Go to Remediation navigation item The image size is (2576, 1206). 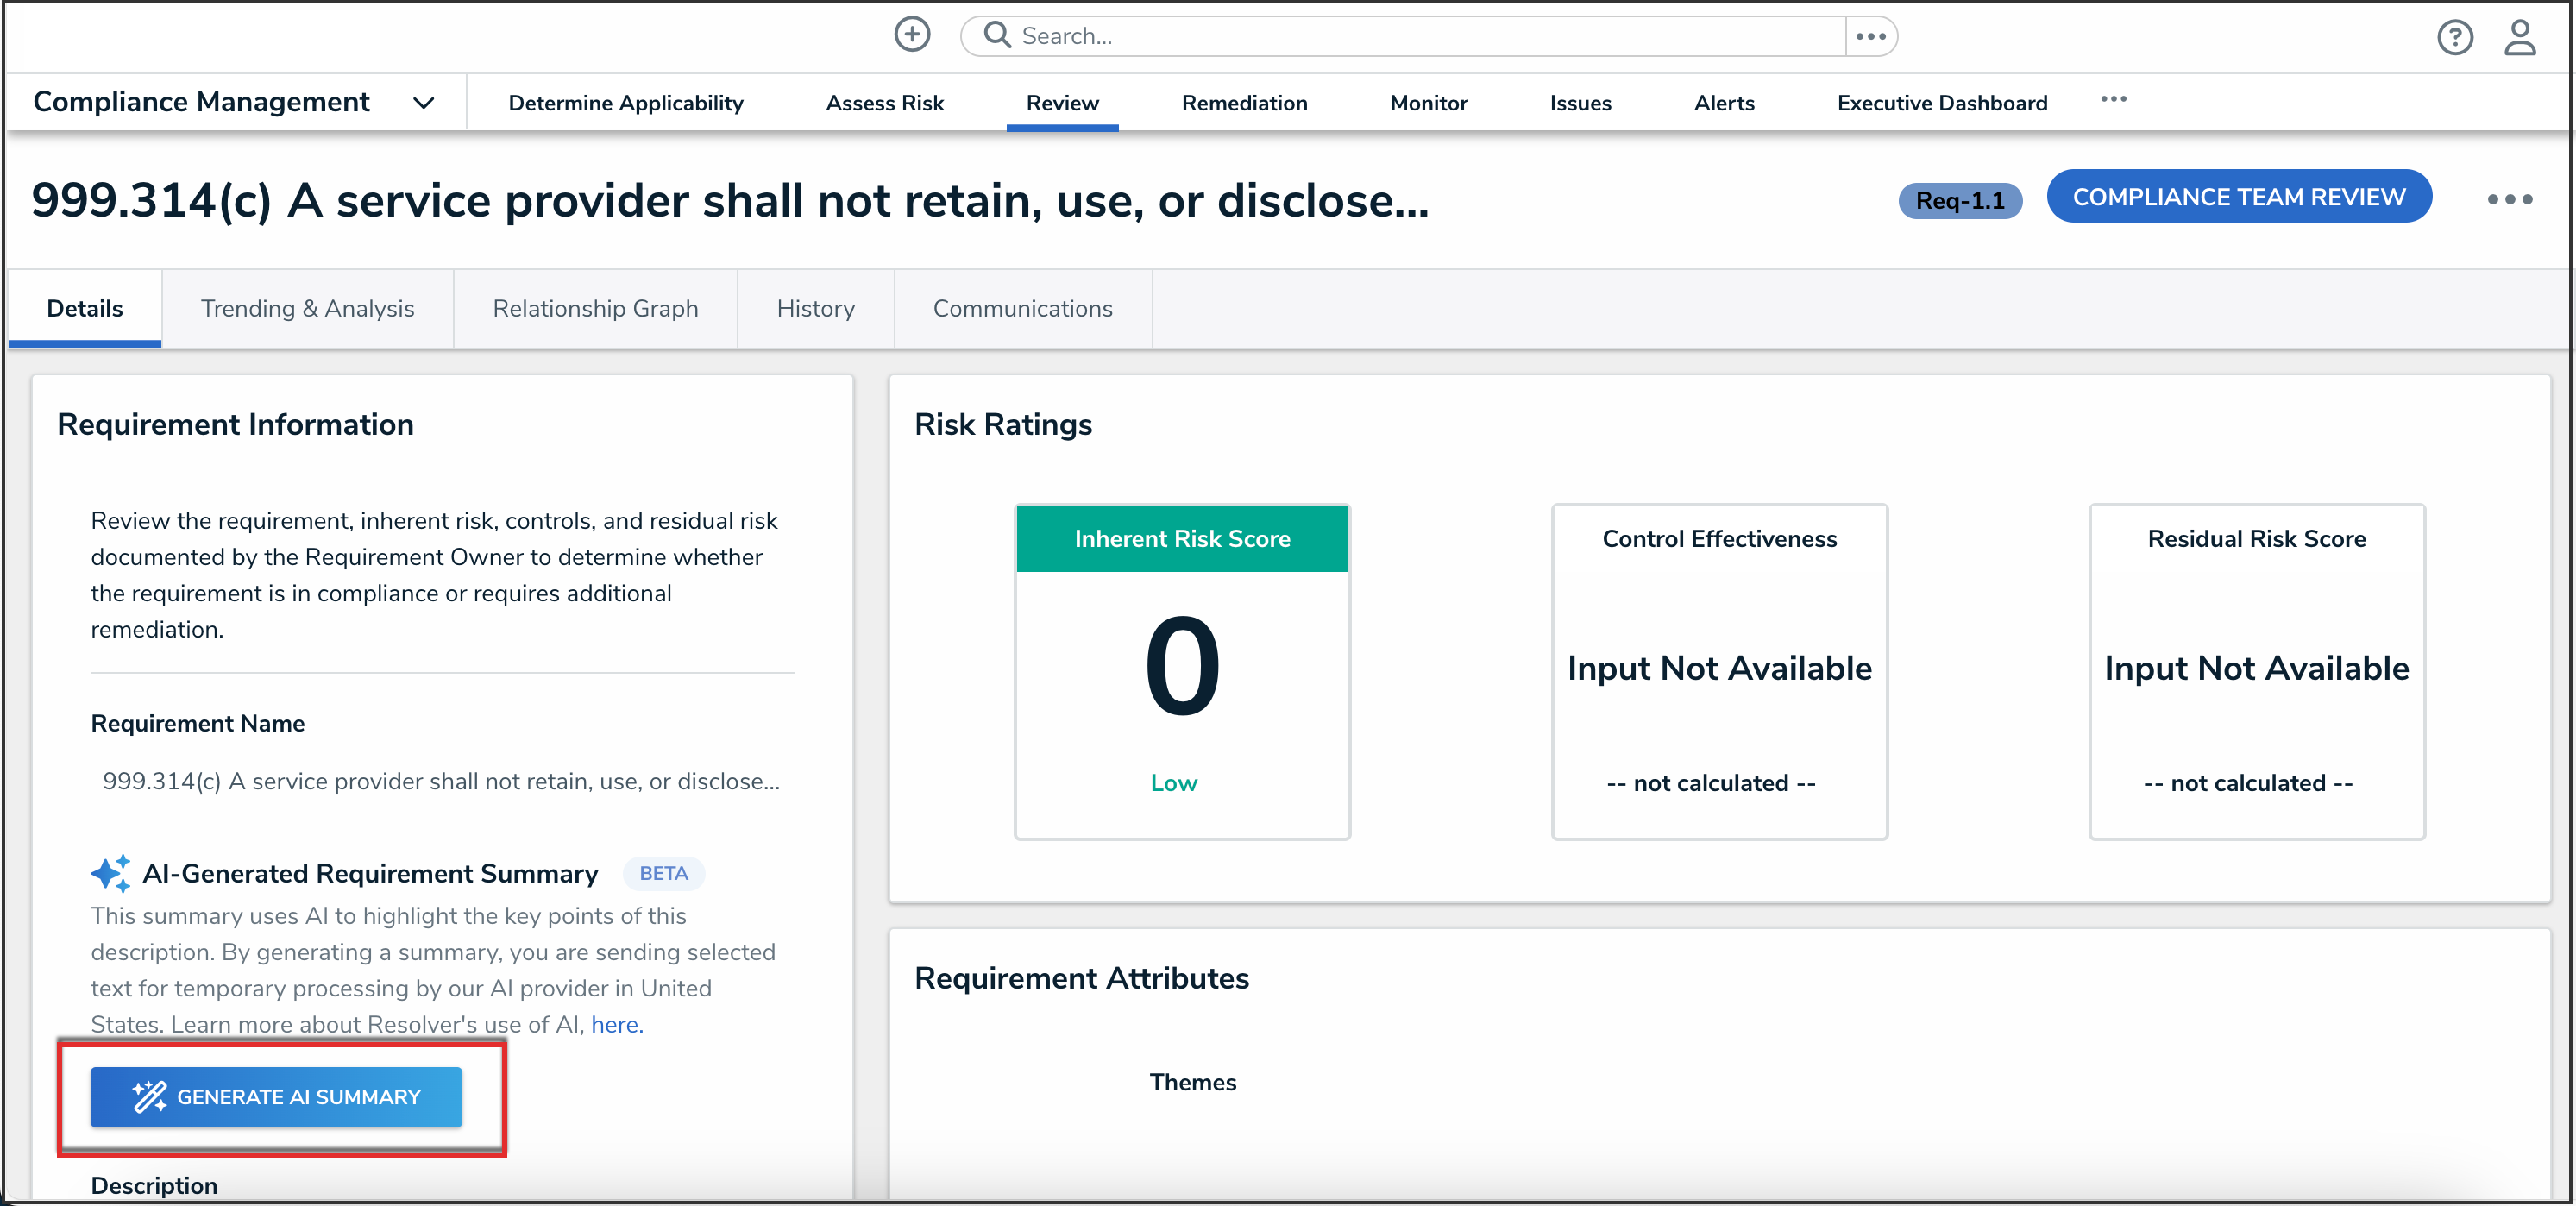1243,103
